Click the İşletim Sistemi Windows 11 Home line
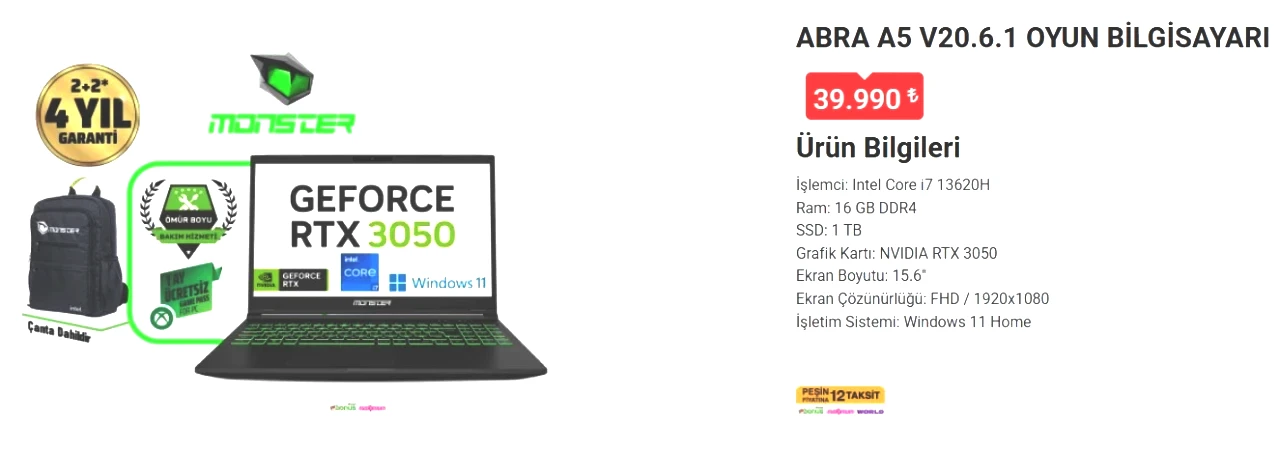 (913, 322)
